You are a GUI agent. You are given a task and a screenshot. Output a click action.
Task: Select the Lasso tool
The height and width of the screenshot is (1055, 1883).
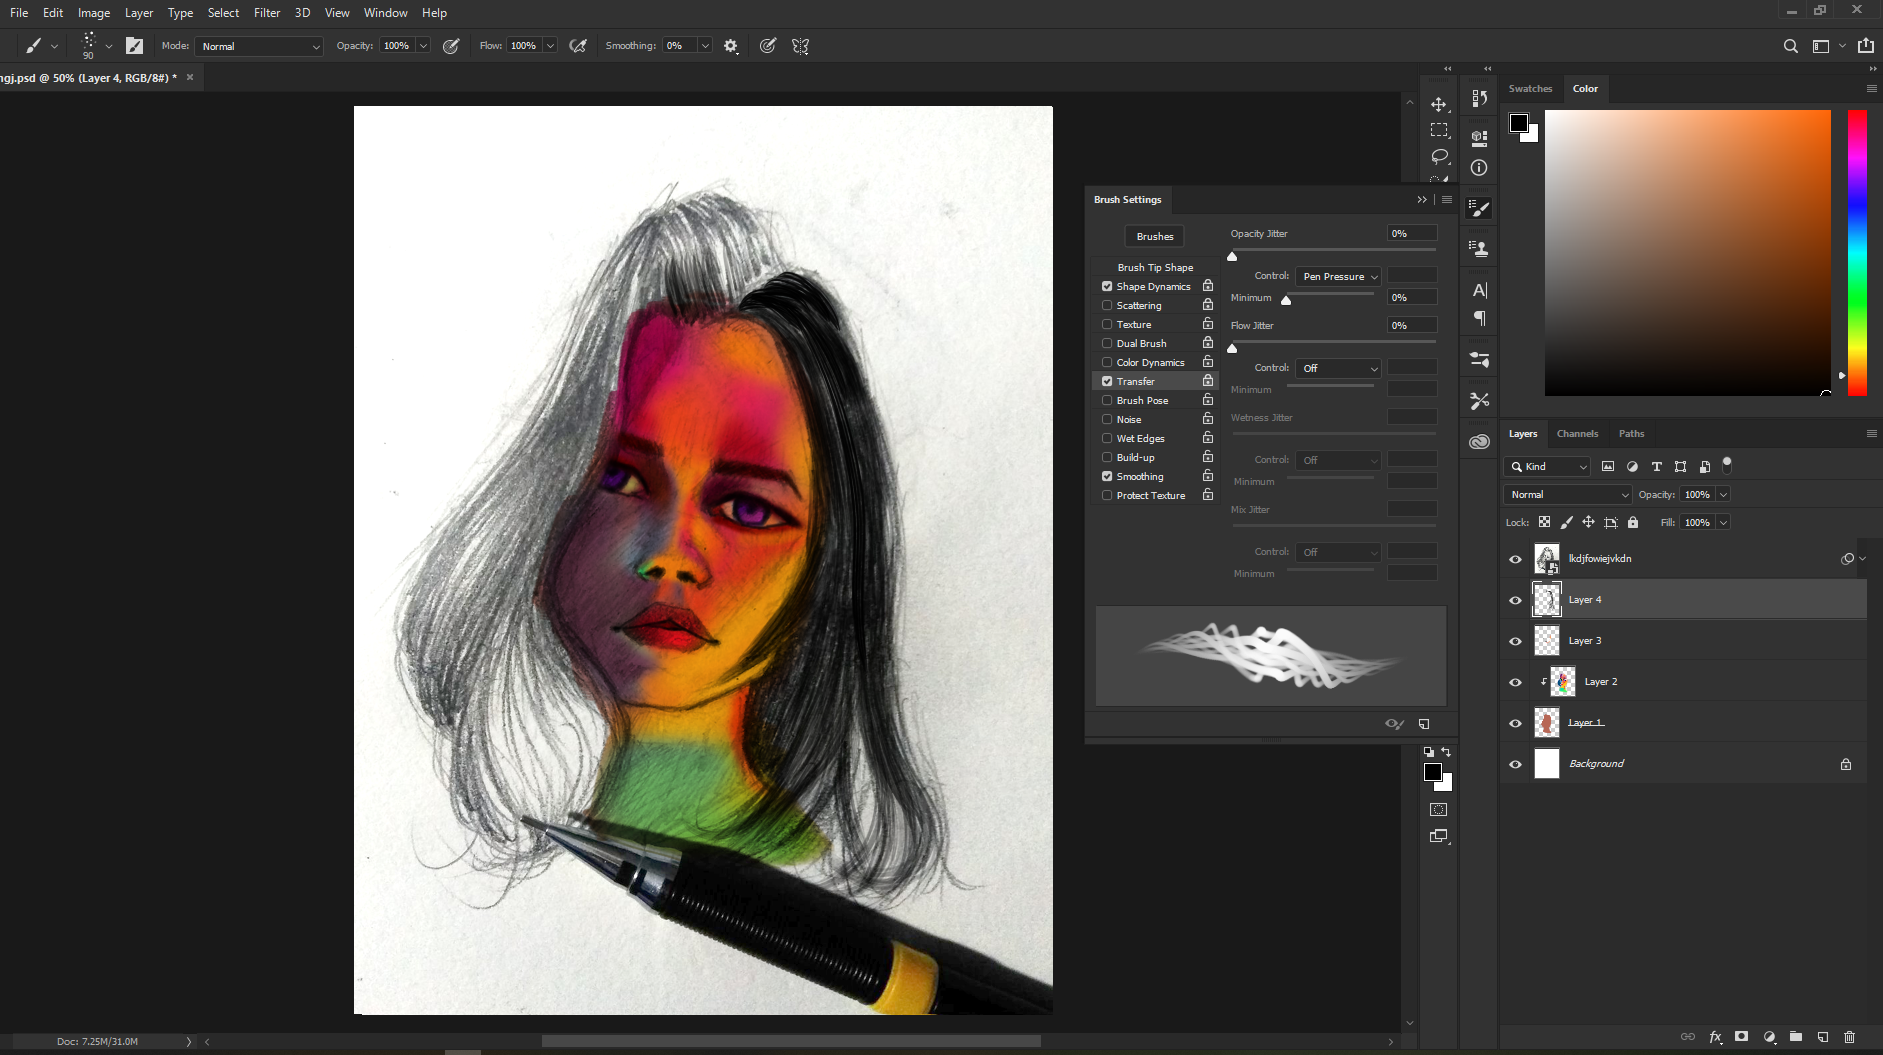1439,156
